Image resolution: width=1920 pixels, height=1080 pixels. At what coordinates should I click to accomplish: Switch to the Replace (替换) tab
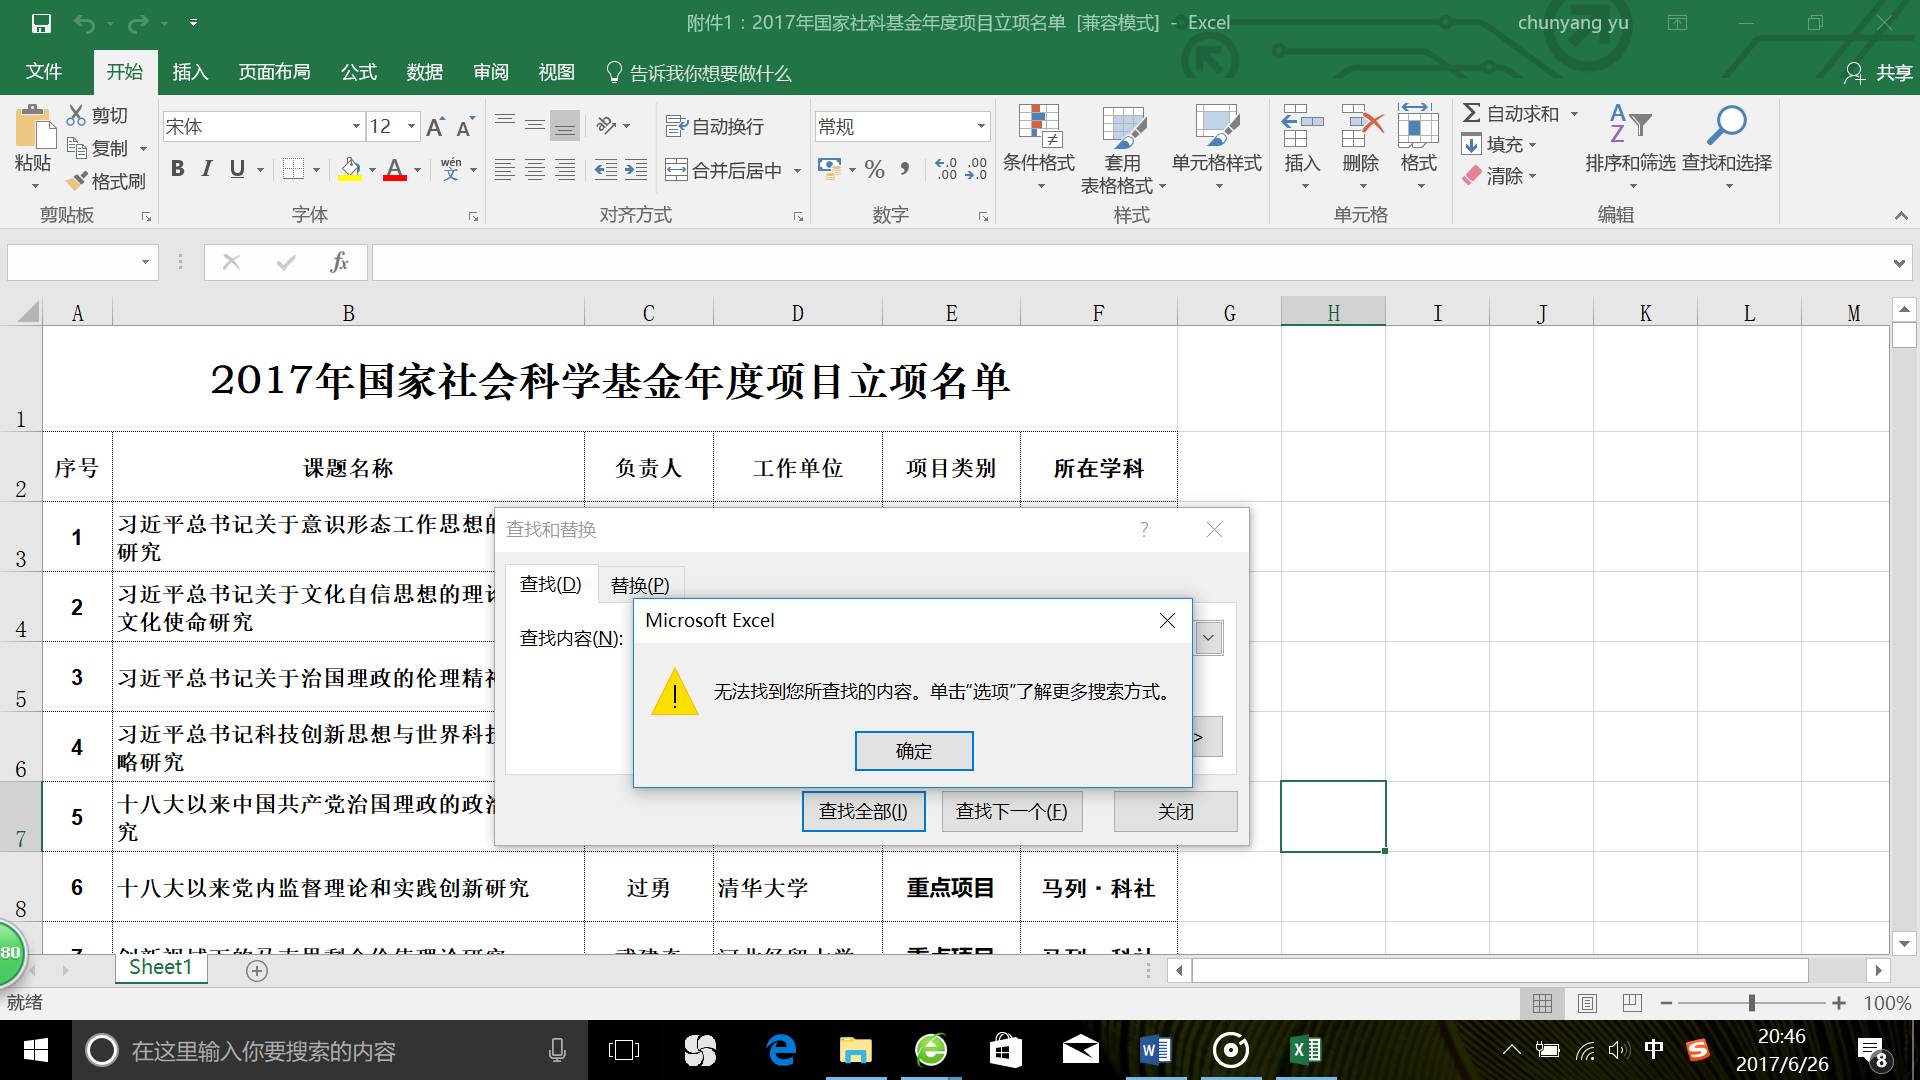(x=640, y=585)
